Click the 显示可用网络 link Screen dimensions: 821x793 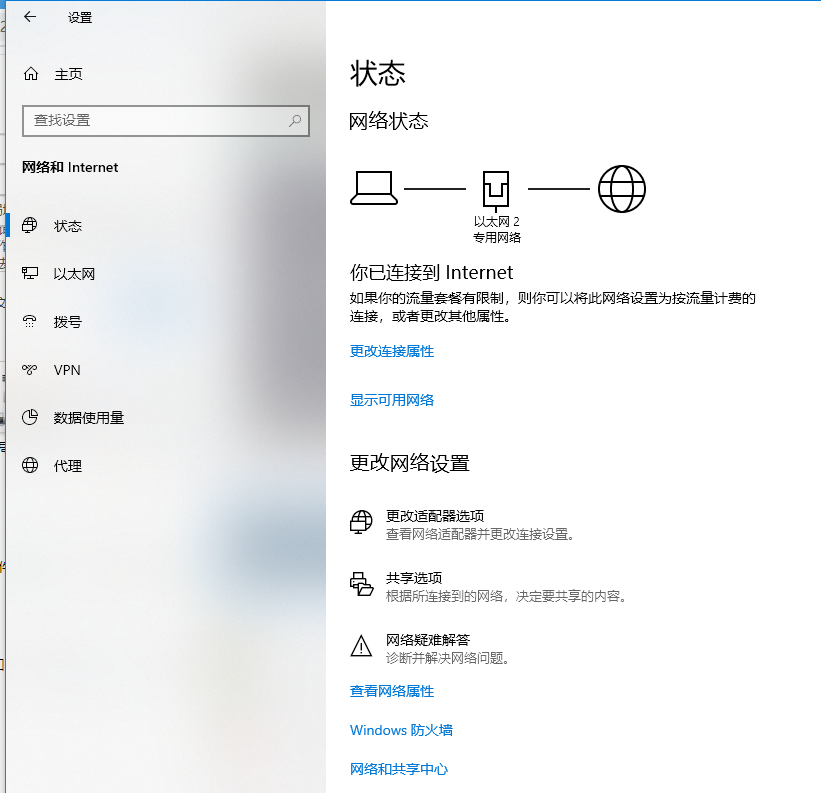coord(392,400)
